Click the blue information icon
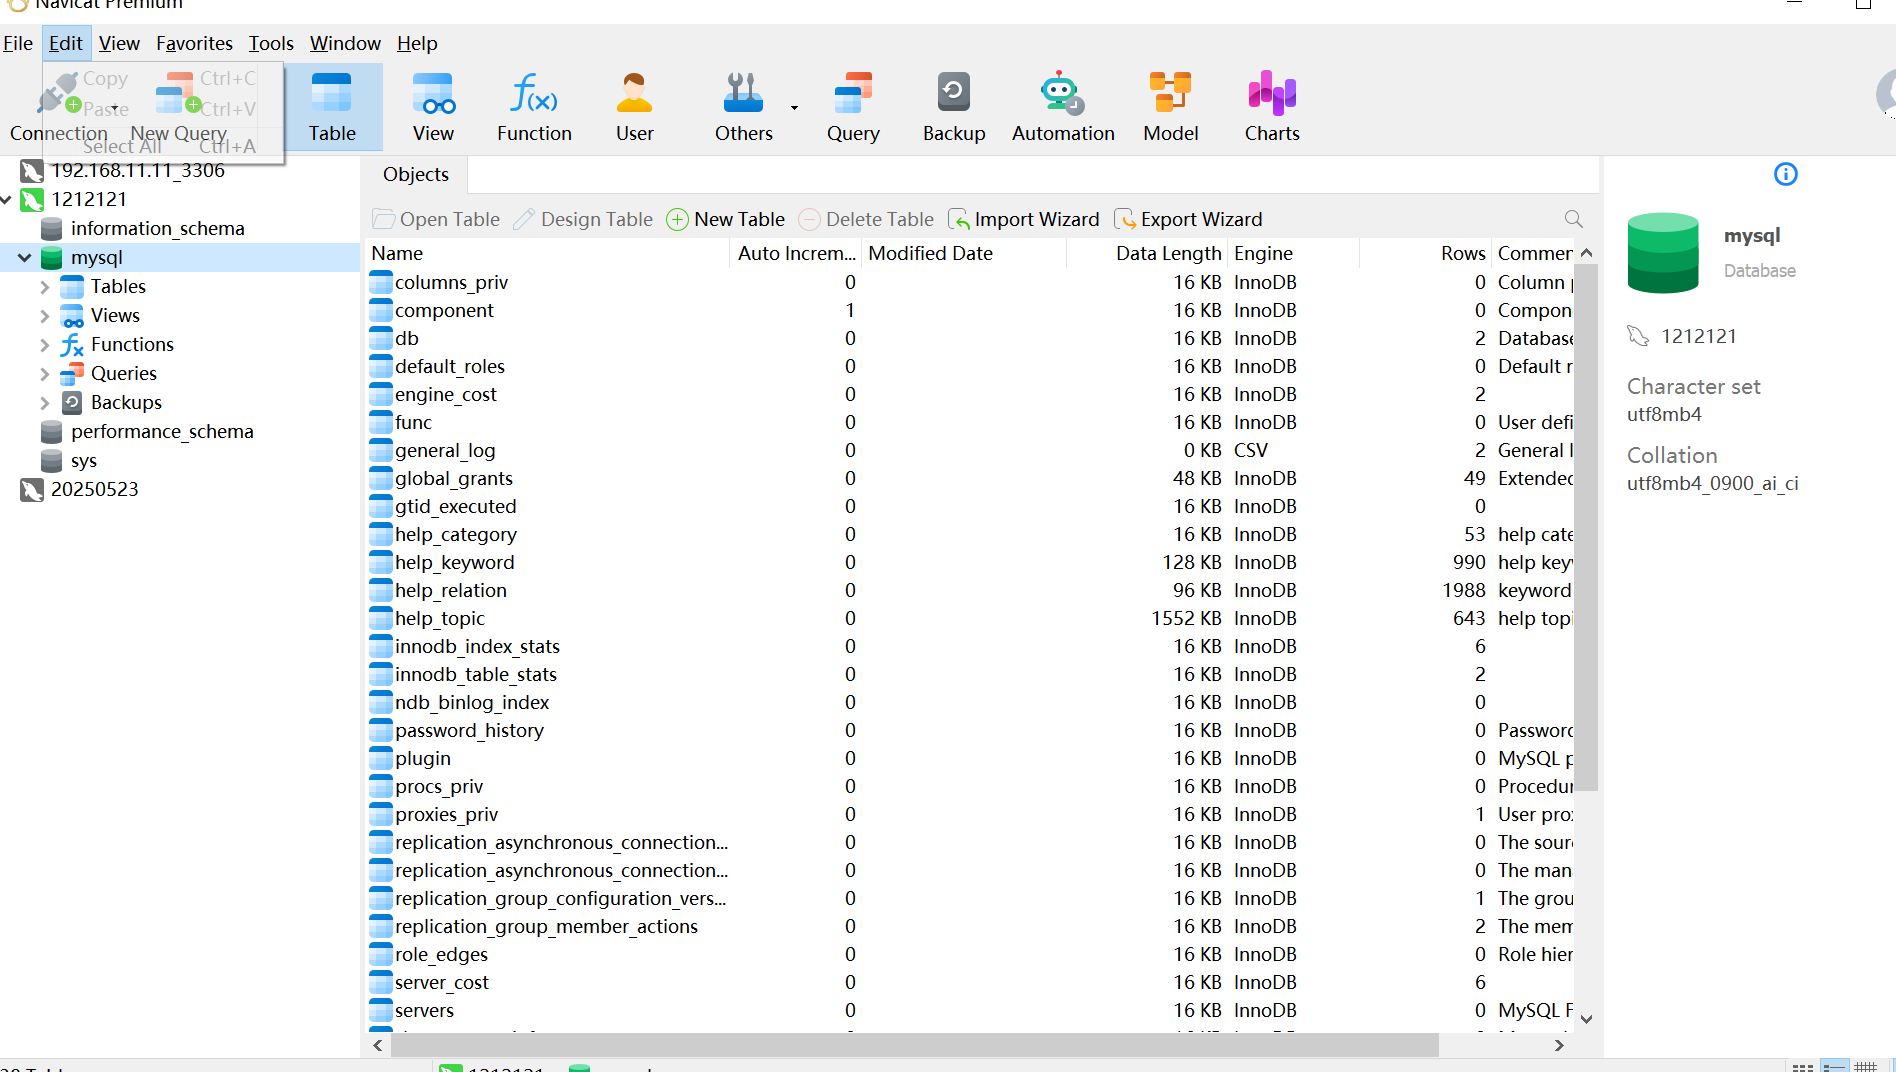This screenshot has width=1896, height=1072. pyautogui.click(x=1785, y=174)
